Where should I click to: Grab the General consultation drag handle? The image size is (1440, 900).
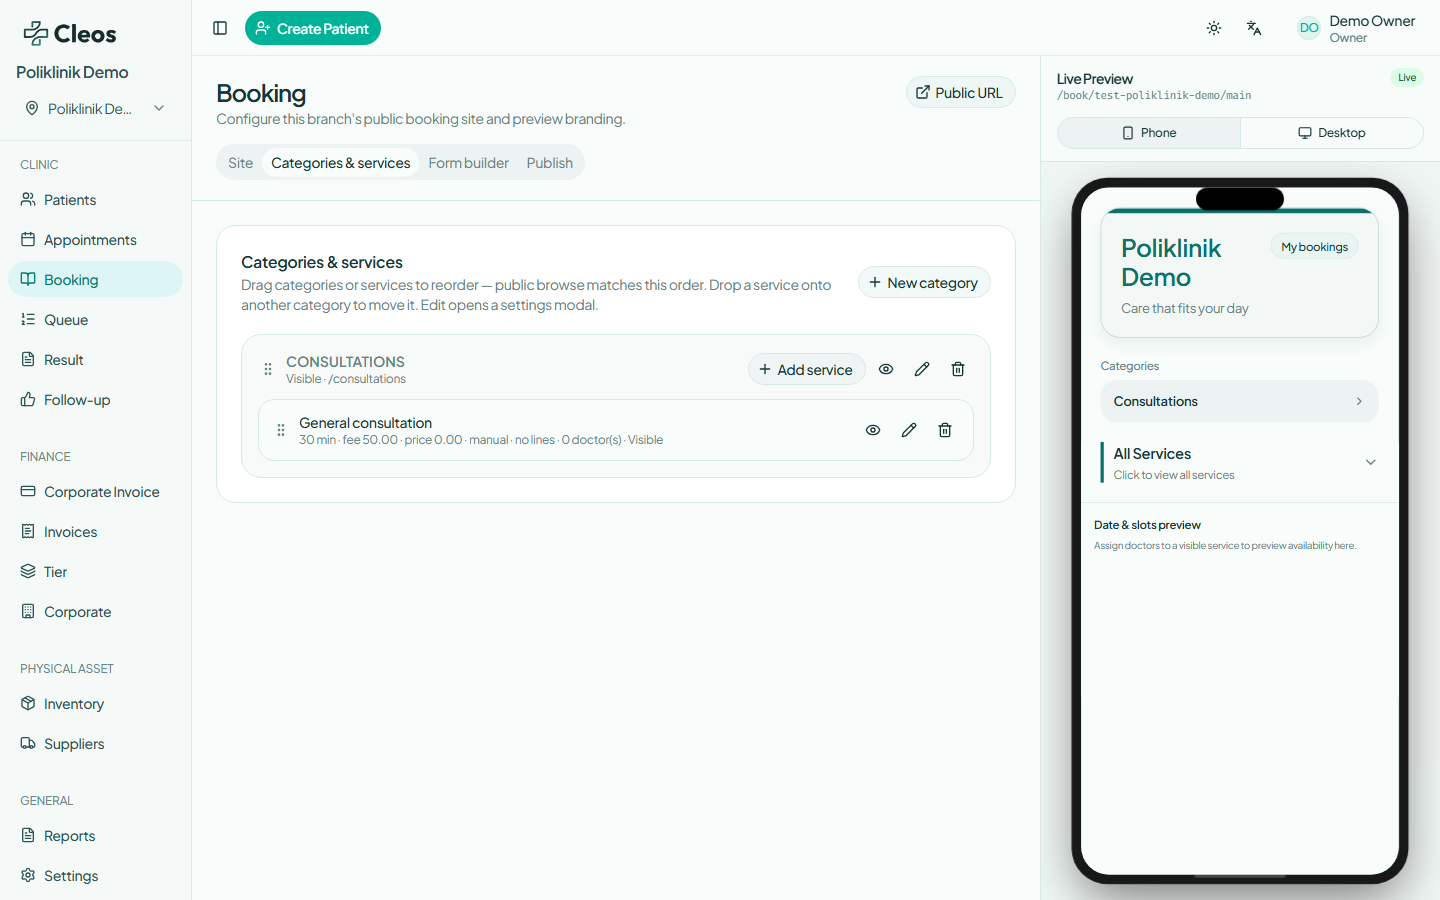[x=281, y=430]
